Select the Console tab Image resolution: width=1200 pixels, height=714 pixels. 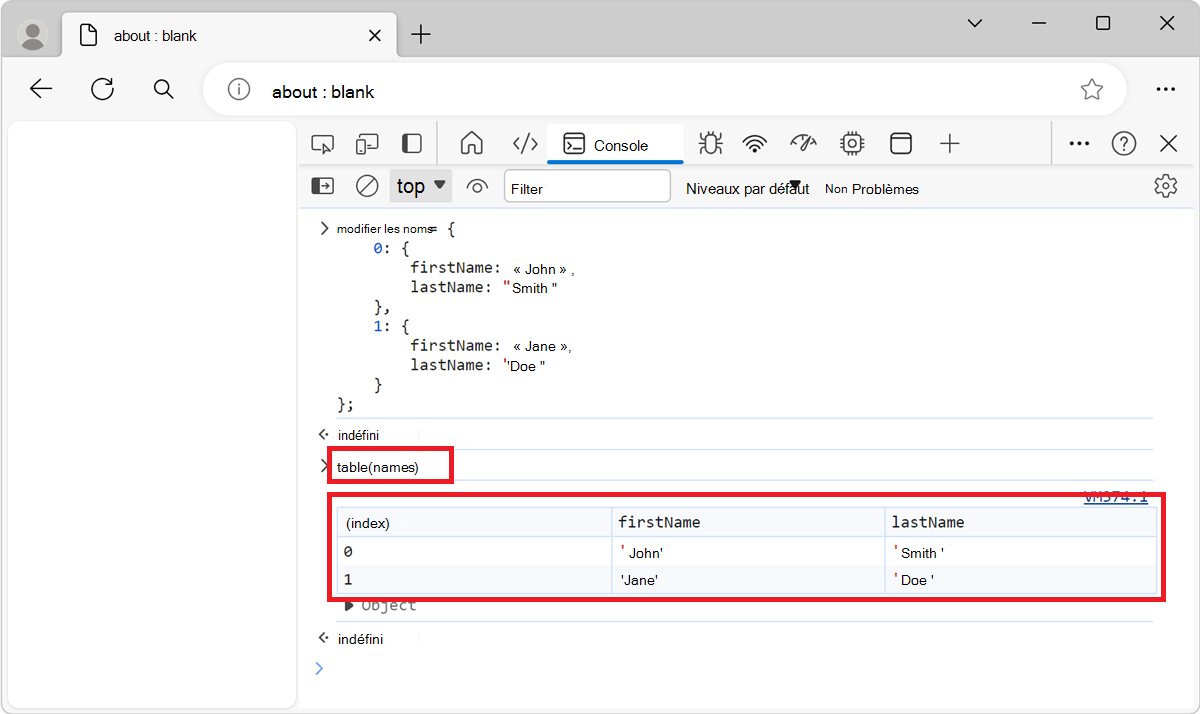click(x=615, y=145)
